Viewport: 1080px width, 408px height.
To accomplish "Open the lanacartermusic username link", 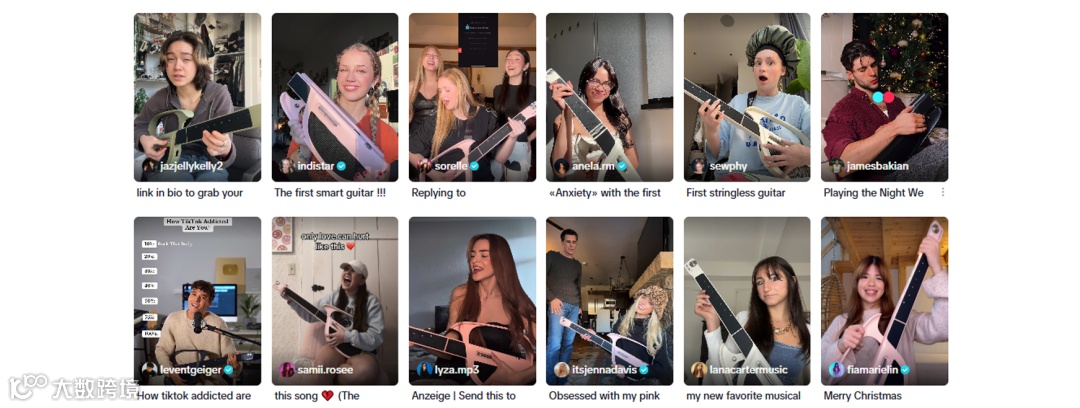I will tap(749, 370).
